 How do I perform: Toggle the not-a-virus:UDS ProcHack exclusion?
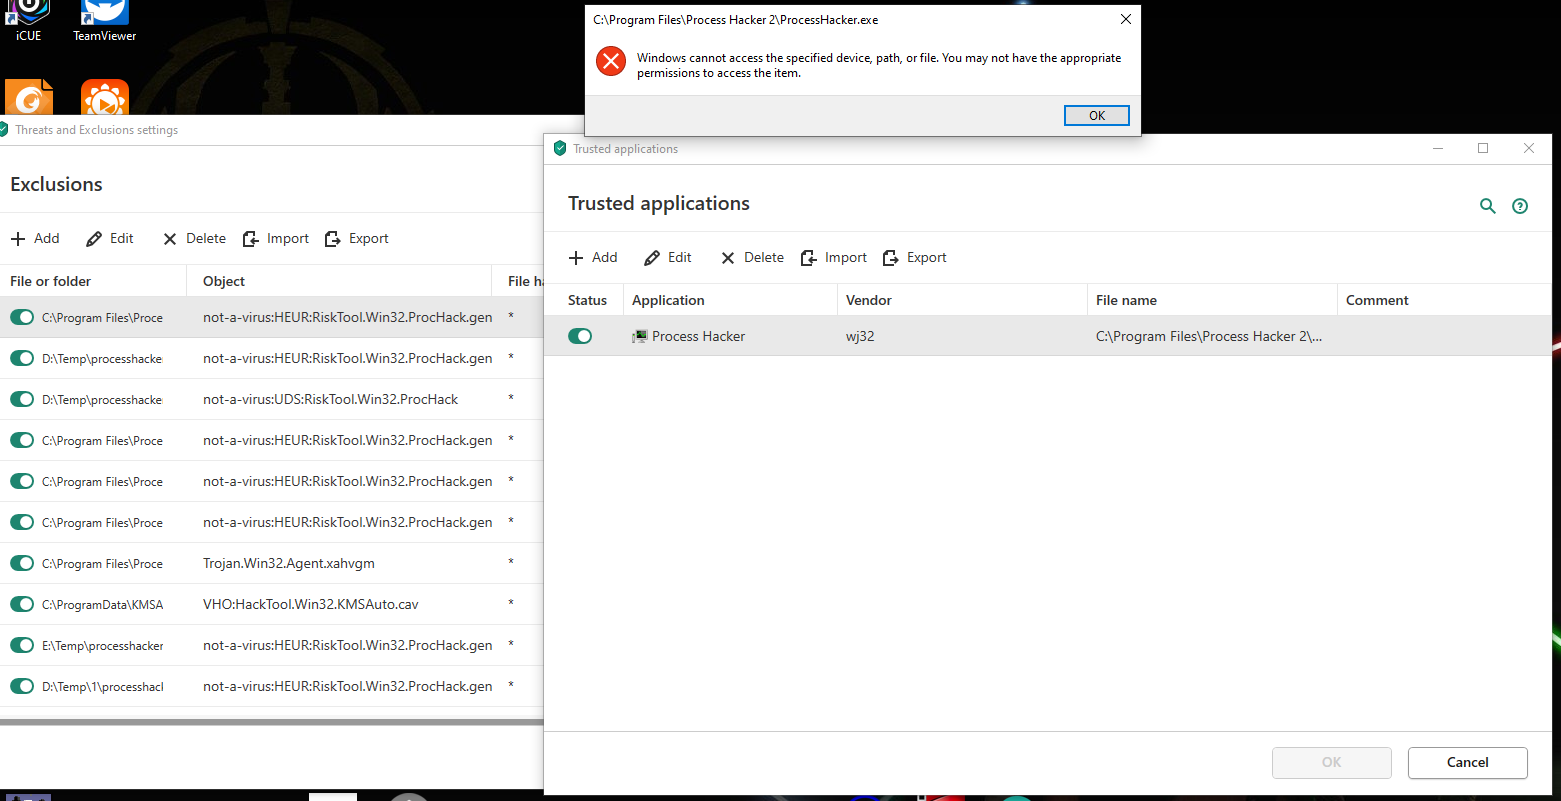[x=22, y=400]
